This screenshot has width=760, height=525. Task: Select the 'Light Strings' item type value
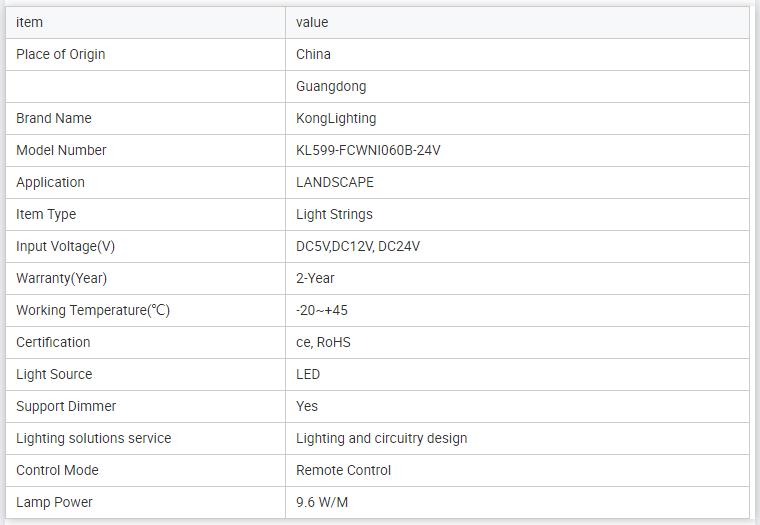coord(334,214)
